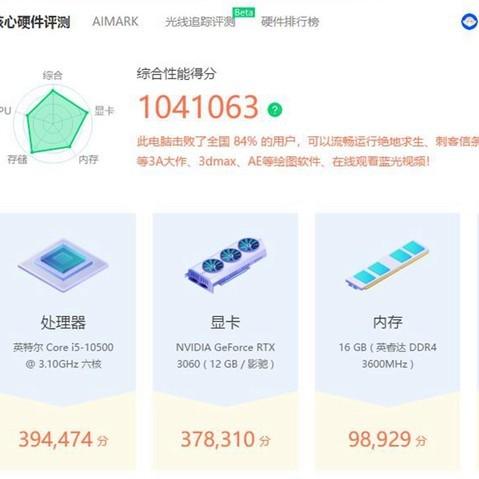Switch to the AIMARK tab
This screenshot has height=479, width=479.
[115, 22]
